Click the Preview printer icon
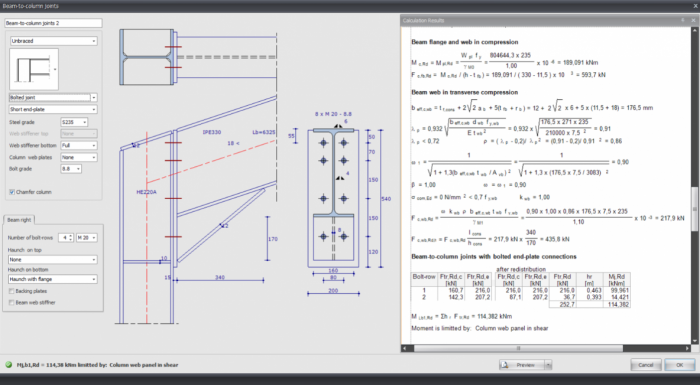Screen dimensions: 700x385 [505, 365]
